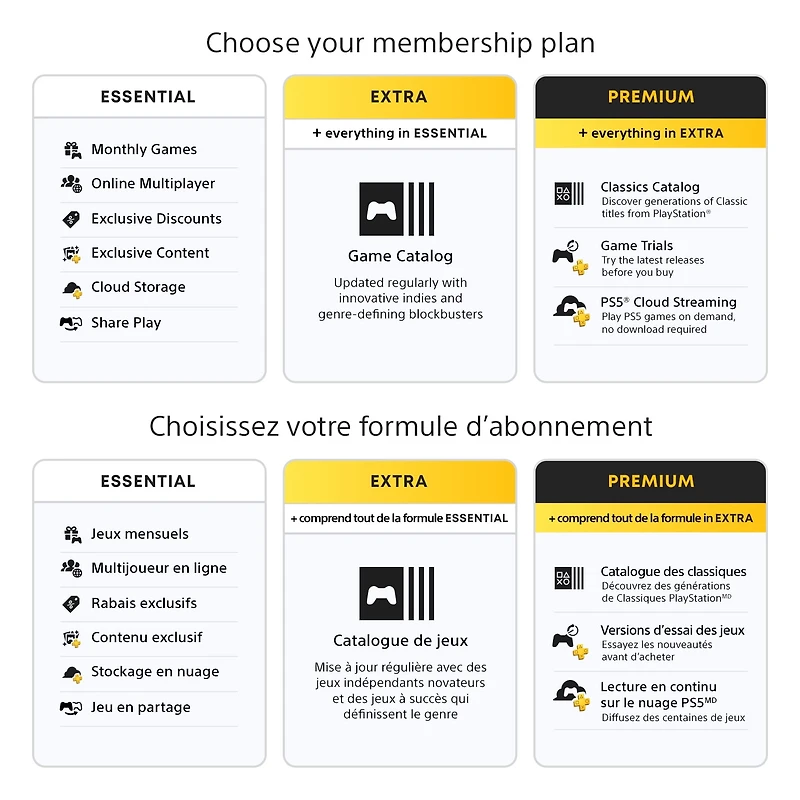This screenshot has height=800, width=800.
Task: Select the English PREMIUM plan header
Action: click(651, 97)
